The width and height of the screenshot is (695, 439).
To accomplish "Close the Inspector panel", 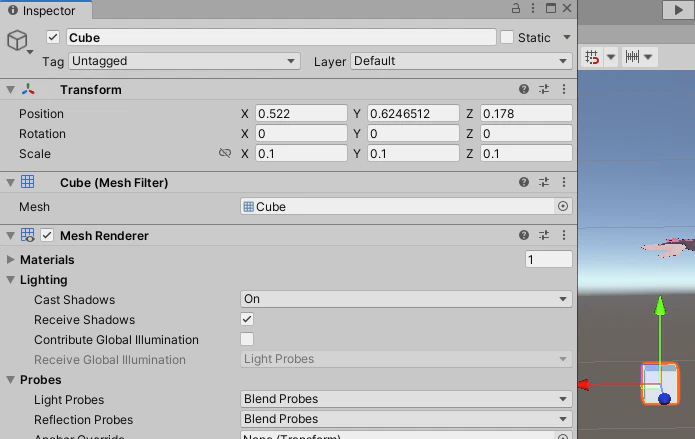I will 567,8.
